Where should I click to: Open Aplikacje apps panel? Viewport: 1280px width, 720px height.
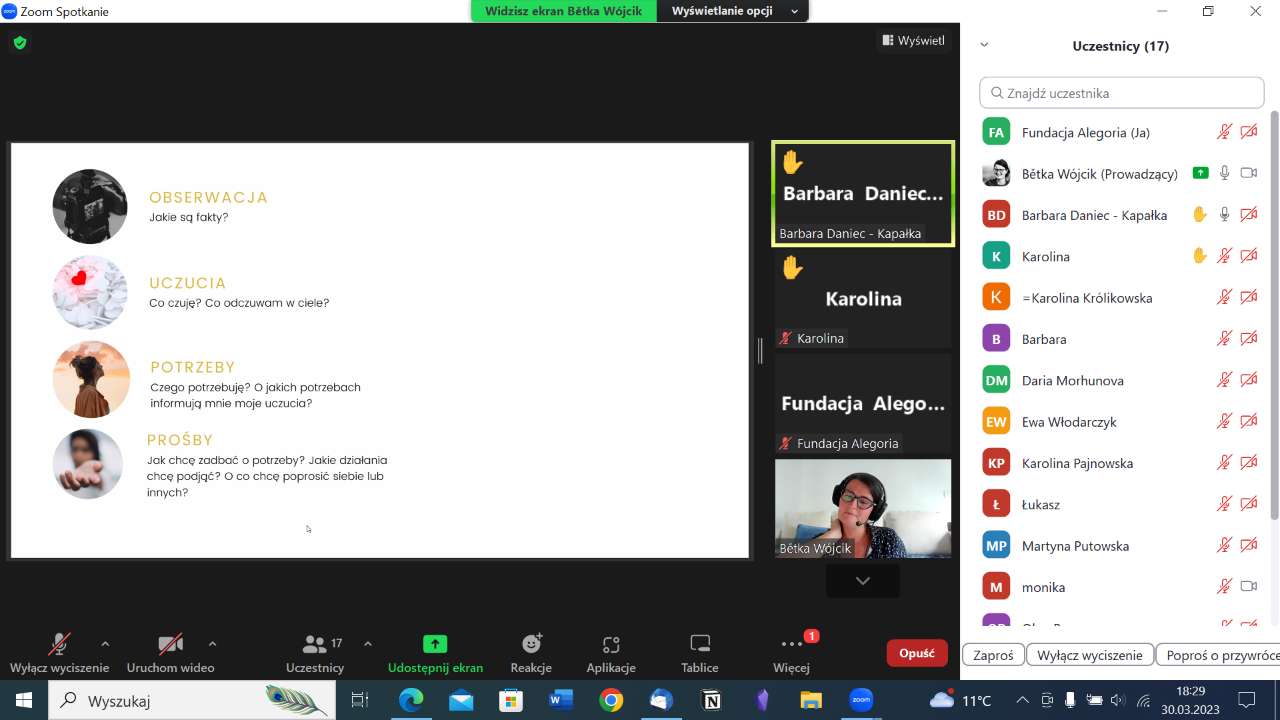pos(611,653)
